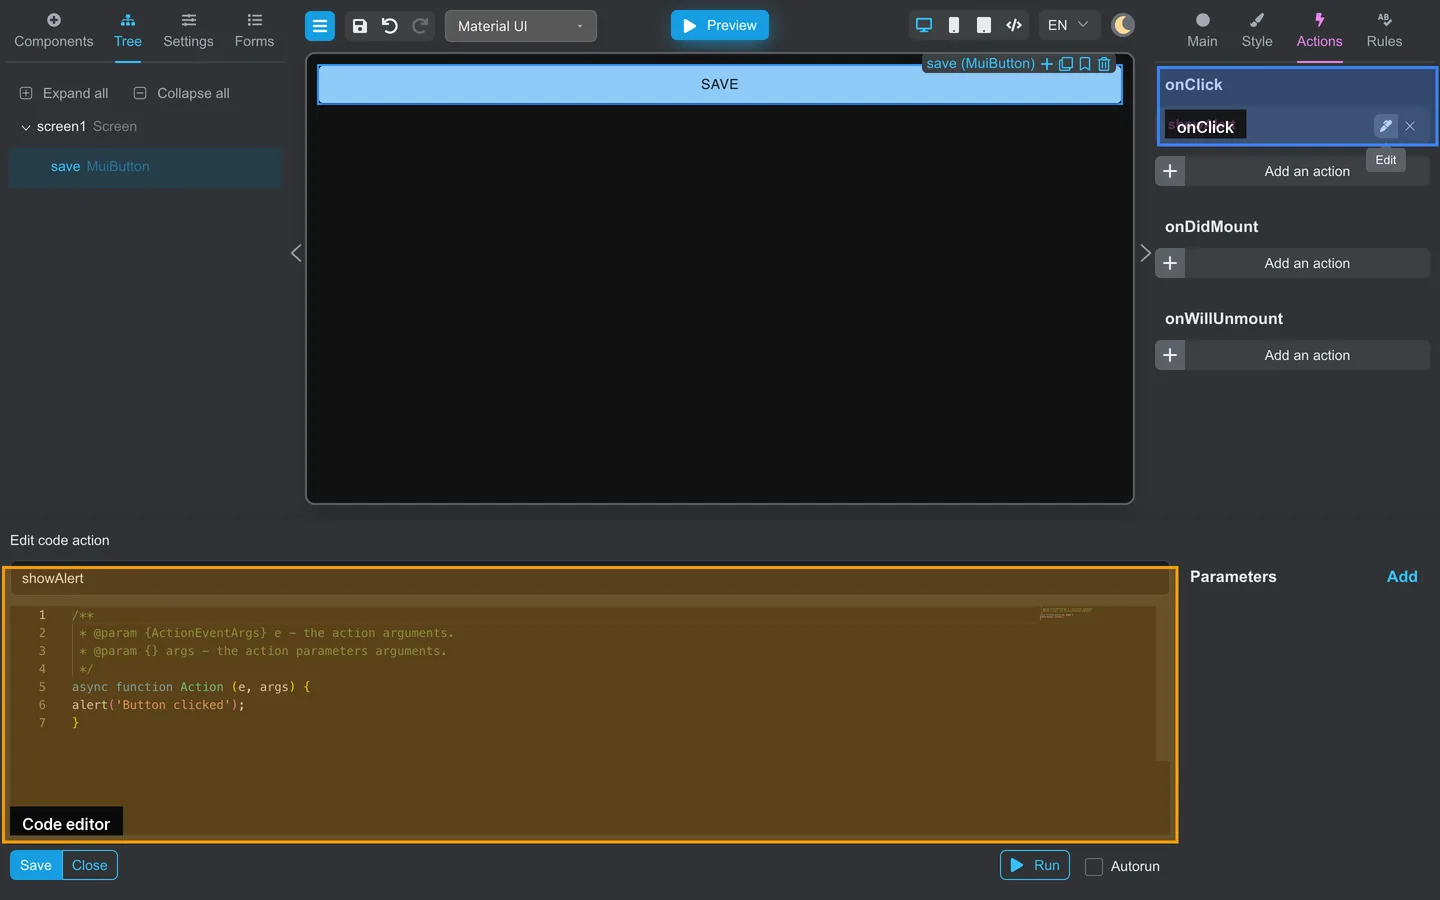The image size is (1440, 900).
Task: Click plus icon on save component toolbar
Action: (x=1047, y=64)
